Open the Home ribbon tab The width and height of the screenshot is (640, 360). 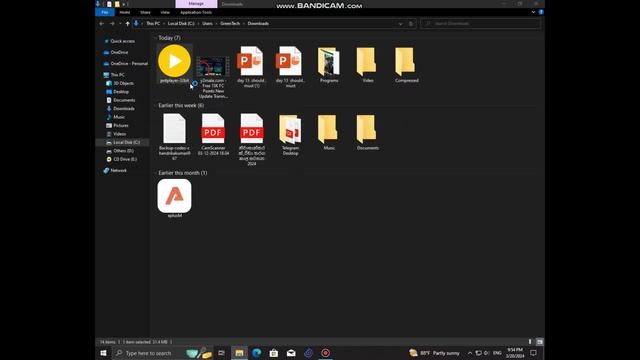(x=125, y=12)
